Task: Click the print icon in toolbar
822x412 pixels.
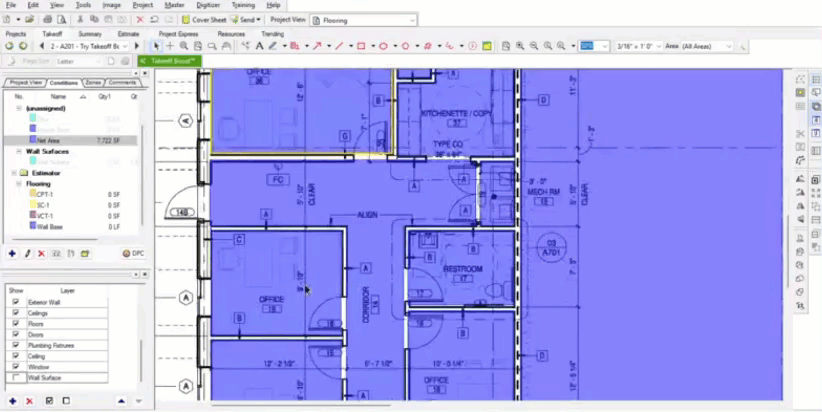Action: coord(48,20)
